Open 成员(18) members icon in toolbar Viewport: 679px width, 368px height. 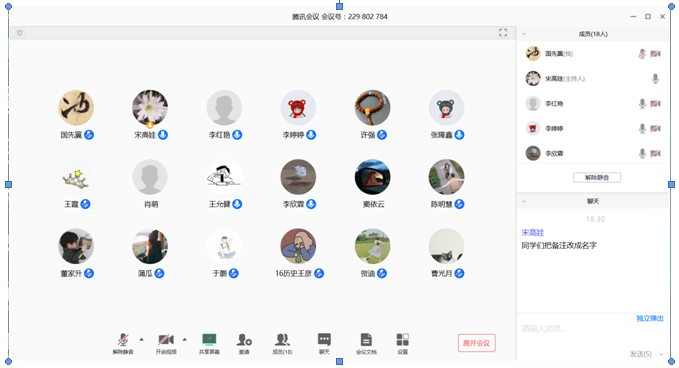point(282,339)
